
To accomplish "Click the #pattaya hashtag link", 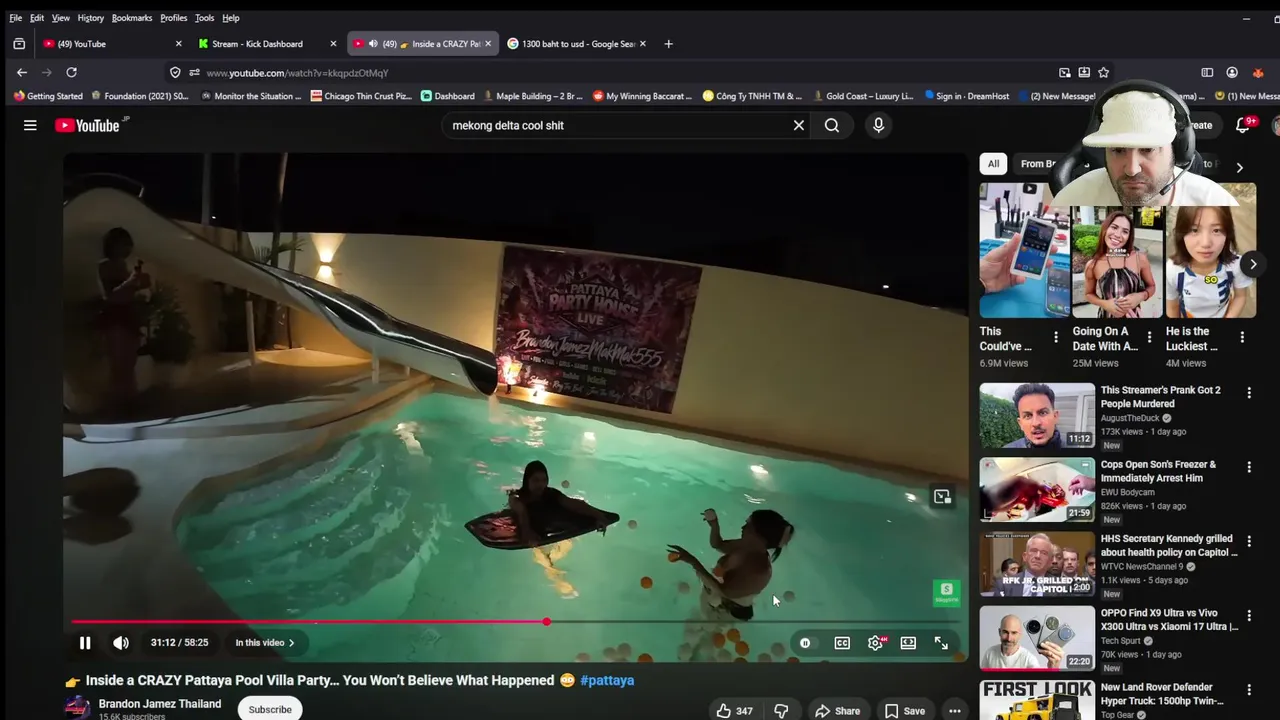I will pos(607,680).
